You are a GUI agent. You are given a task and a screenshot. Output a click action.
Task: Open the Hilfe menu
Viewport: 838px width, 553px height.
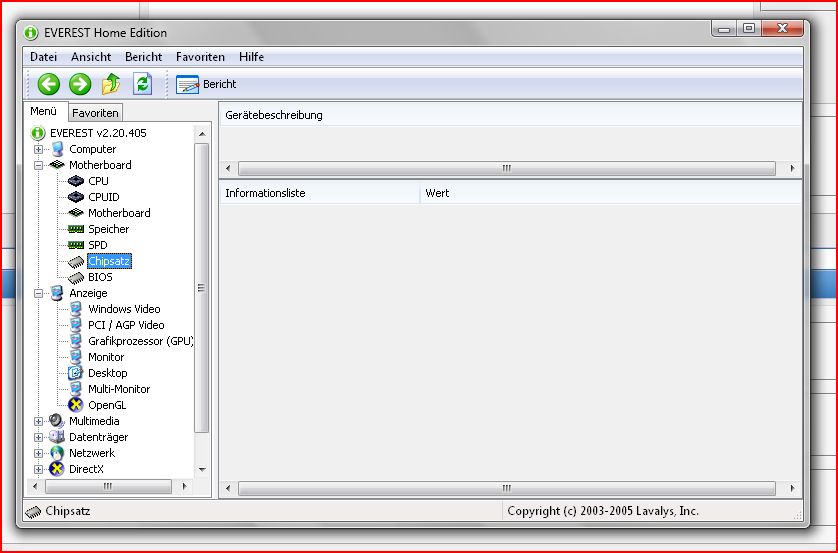tap(251, 57)
